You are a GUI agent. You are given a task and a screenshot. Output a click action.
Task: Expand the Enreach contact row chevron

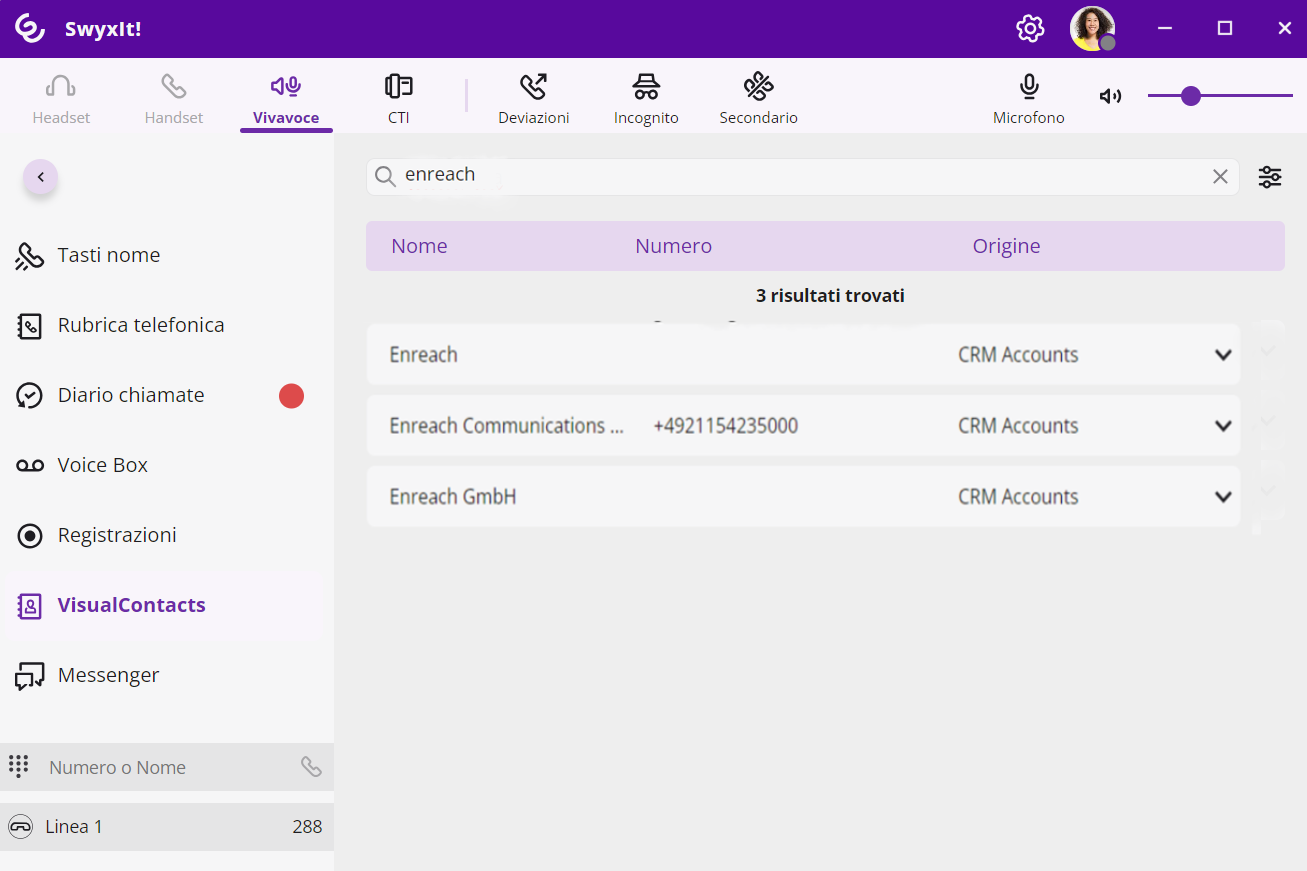pos(1223,355)
